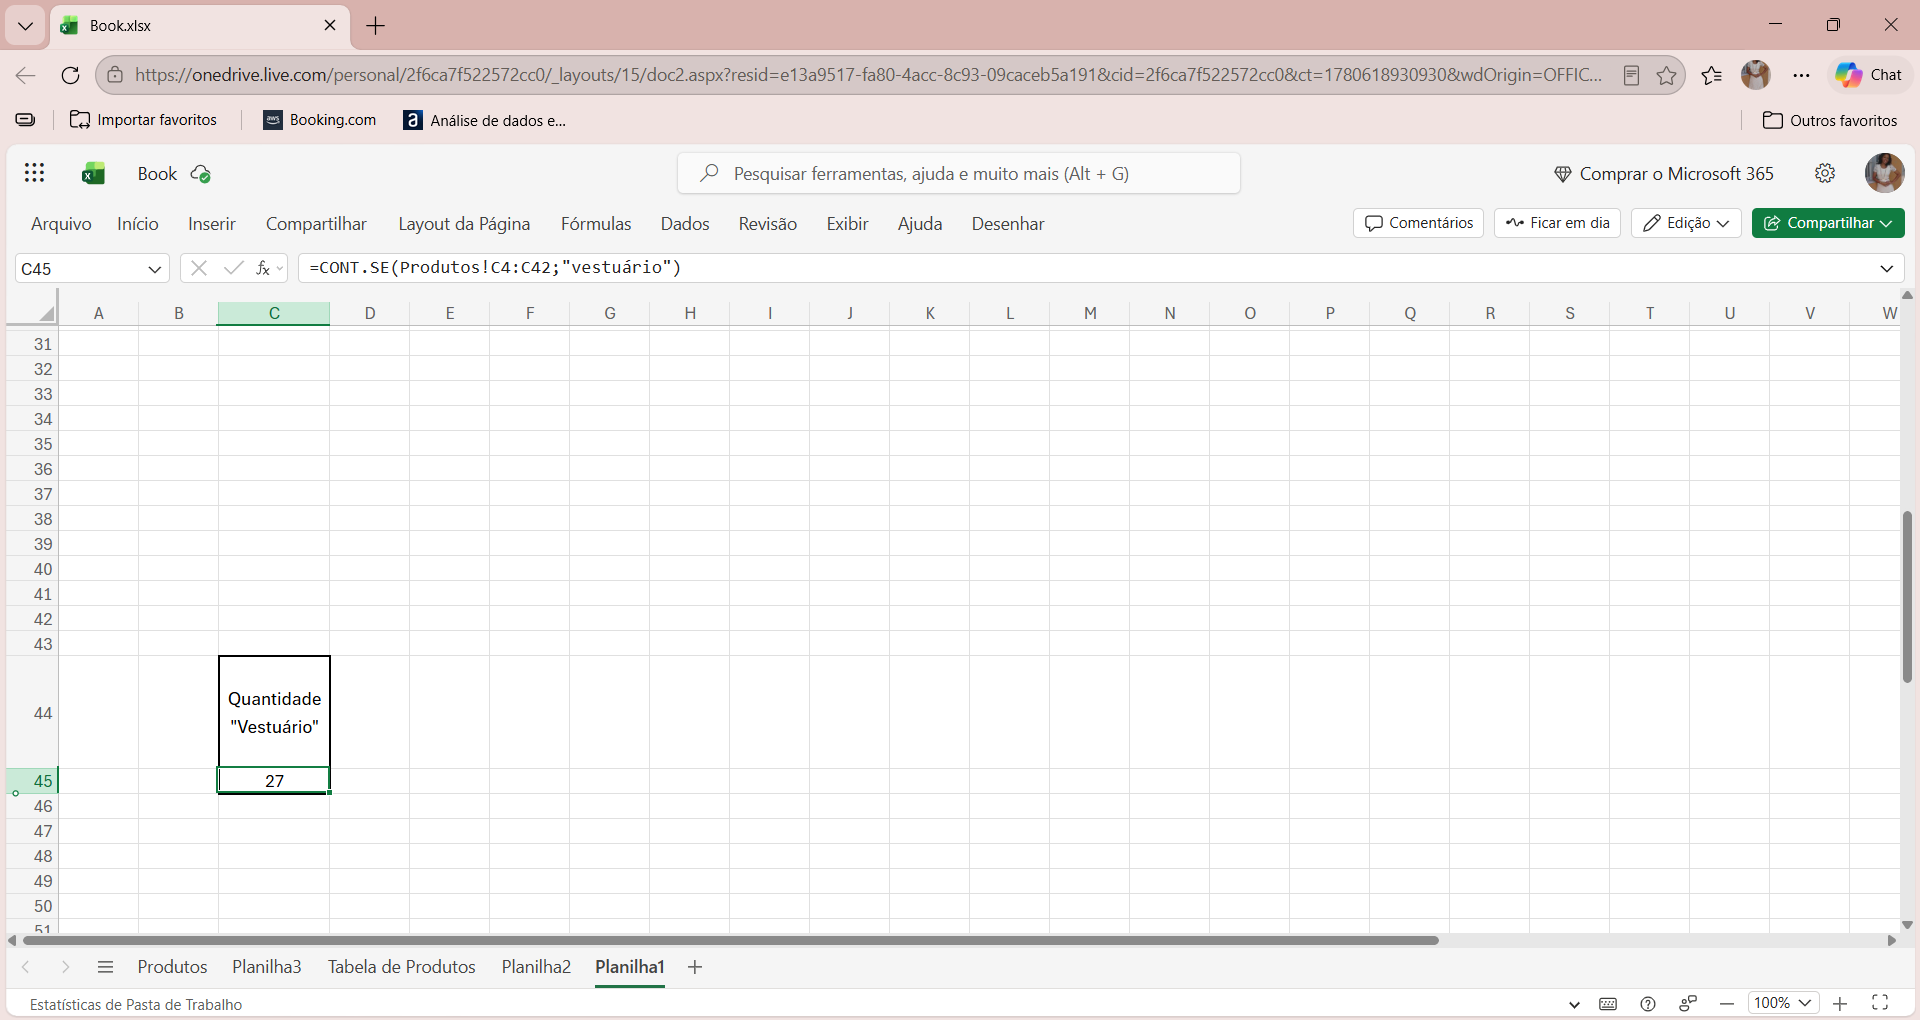The image size is (1920, 1020).
Task: Click the vertical scrollbar thumb
Action: 1907,597
